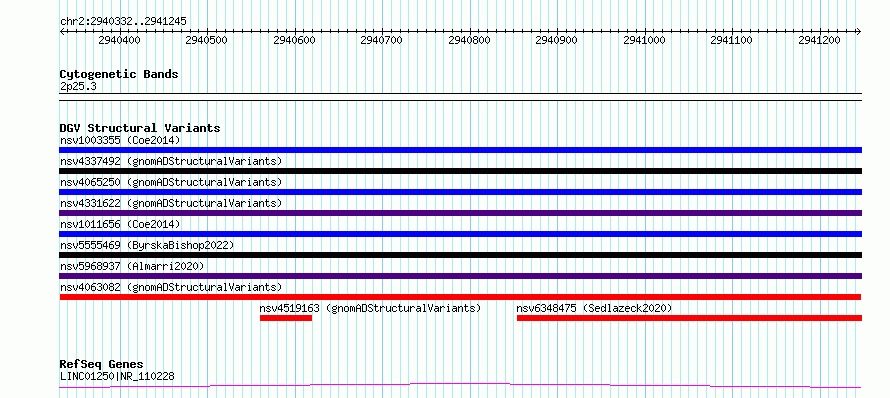Click ruler position 2940400

click(x=120, y=40)
